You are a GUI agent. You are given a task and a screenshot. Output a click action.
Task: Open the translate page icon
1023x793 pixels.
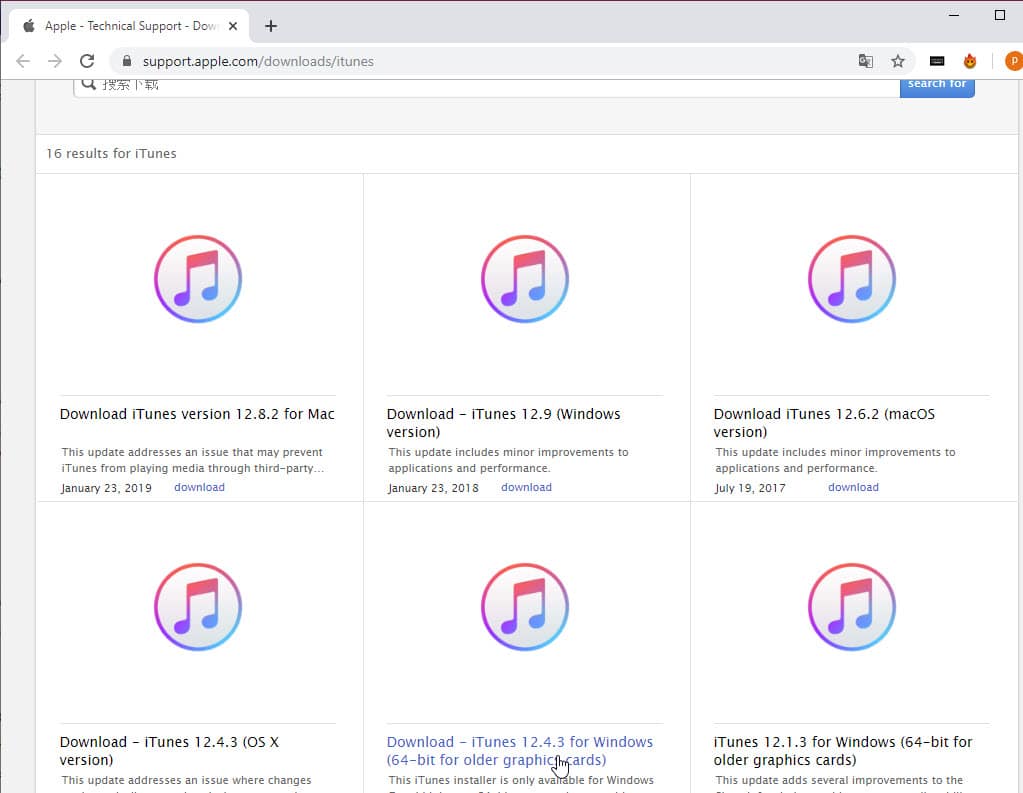pyautogui.click(x=866, y=61)
